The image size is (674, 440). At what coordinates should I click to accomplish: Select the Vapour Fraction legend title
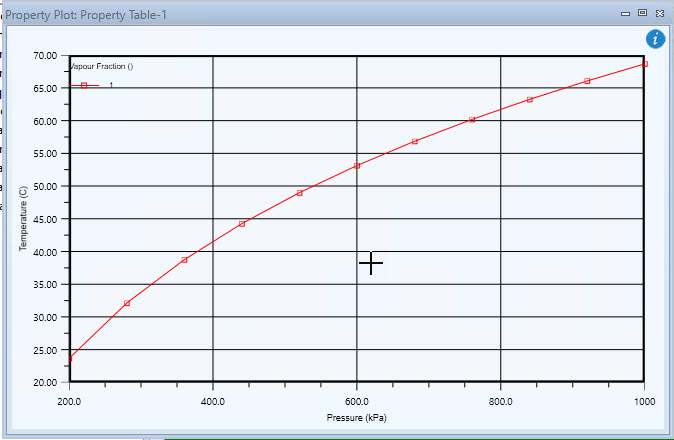(x=102, y=66)
